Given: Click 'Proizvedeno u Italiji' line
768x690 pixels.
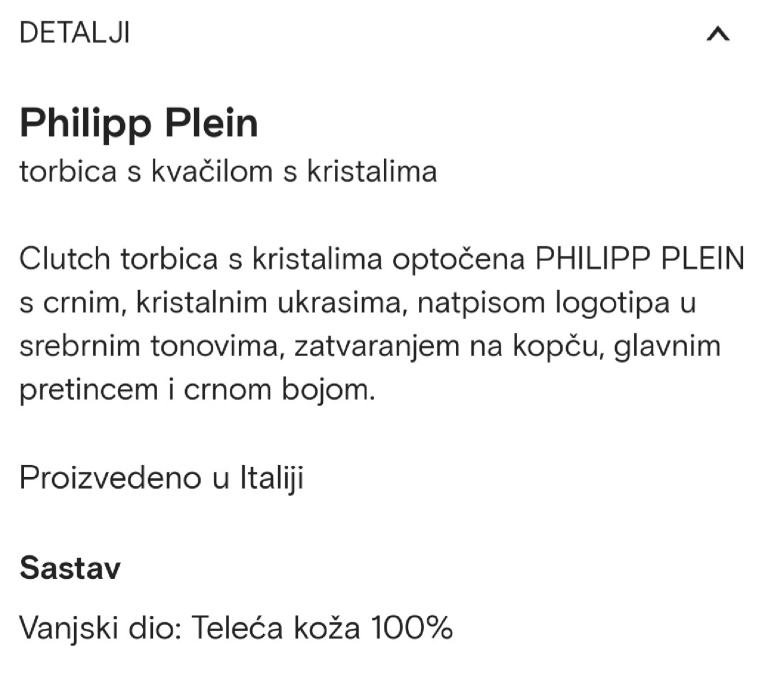Looking at the screenshot, I should coord(161,477).
